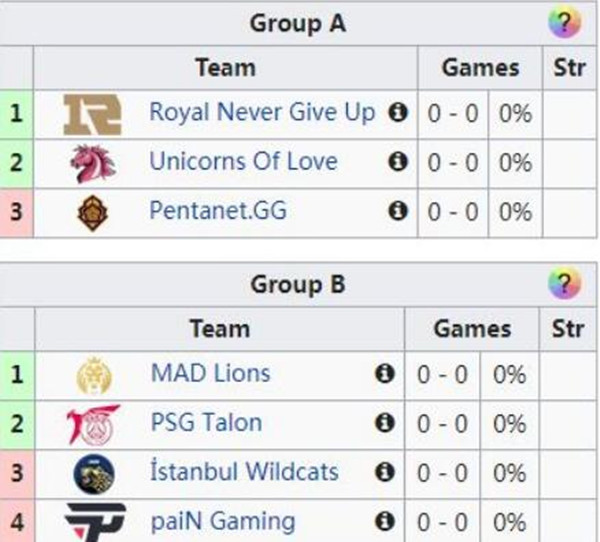Screen dimensions: 600x542
Task: Open the Unicorns Of Love team link
Action: [x=243, y=161]
